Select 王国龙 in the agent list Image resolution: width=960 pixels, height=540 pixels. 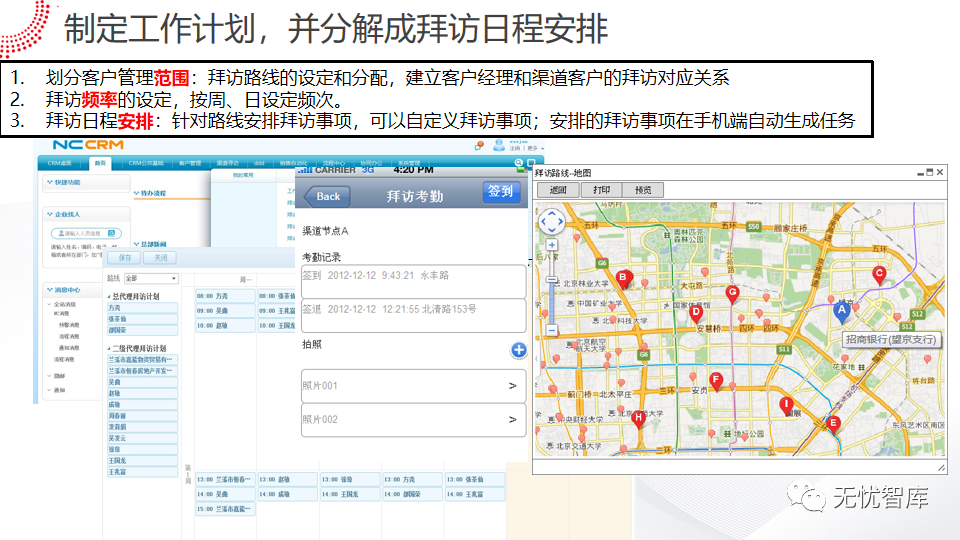pyautogui.click(x=143, y=460)
